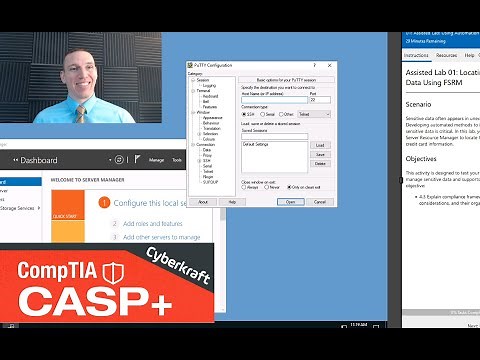Click the Port number field
Image resolution: width=480 pixels, height=360 pixels.
[320, 100]
